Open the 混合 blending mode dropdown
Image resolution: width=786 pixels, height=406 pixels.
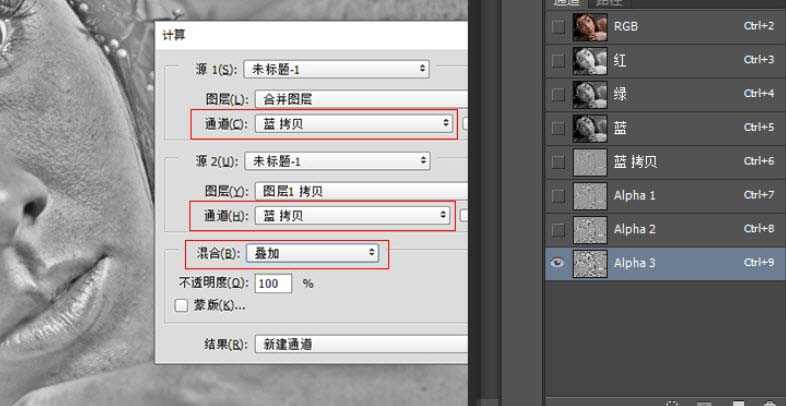(x=313, y=253)
